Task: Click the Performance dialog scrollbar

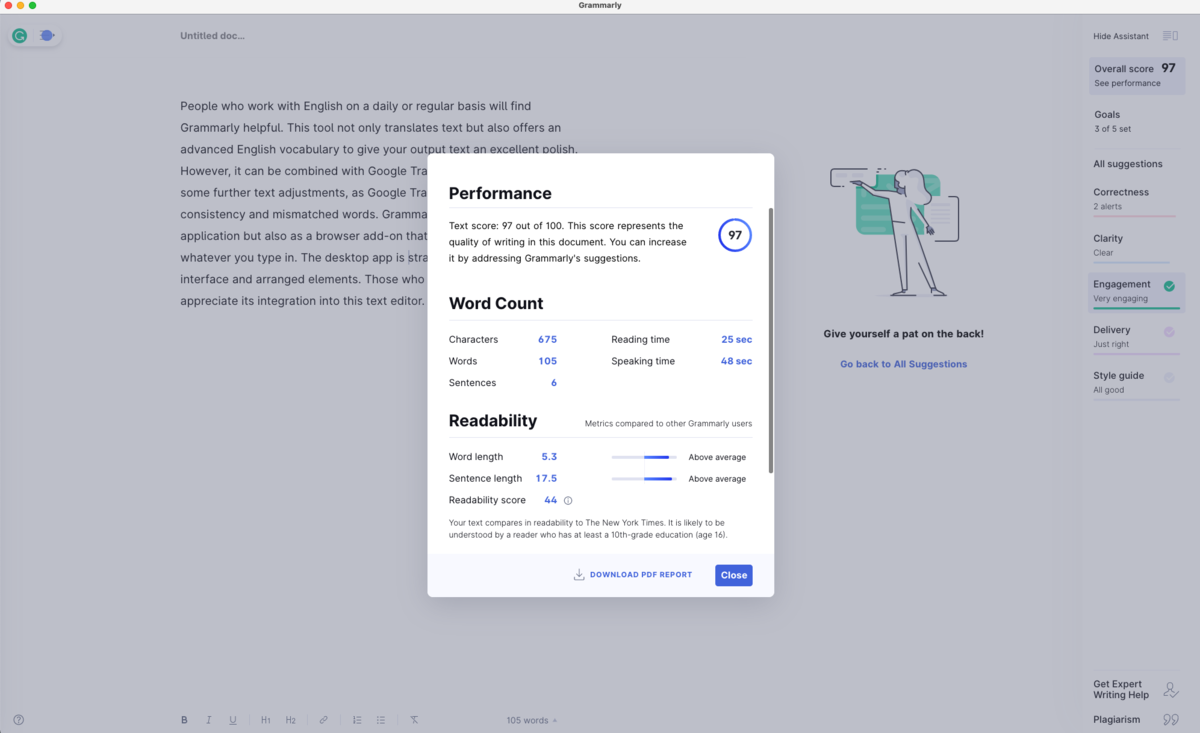Action: click(770, 340)
